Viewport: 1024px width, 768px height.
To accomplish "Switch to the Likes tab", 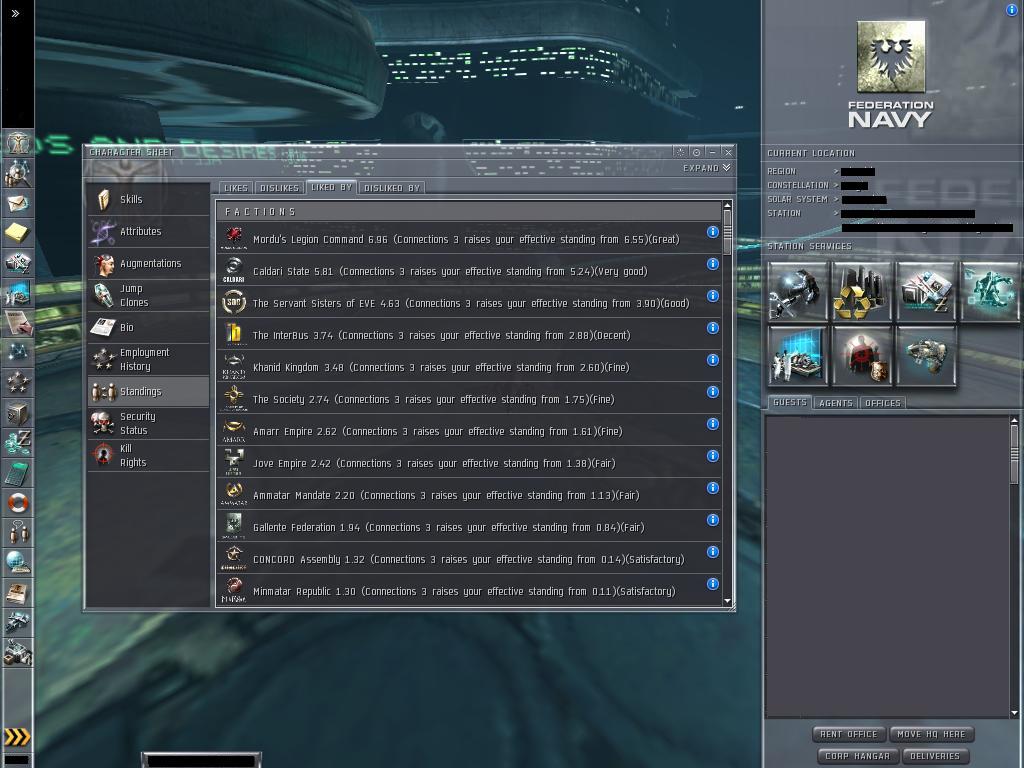I will 236,187.
